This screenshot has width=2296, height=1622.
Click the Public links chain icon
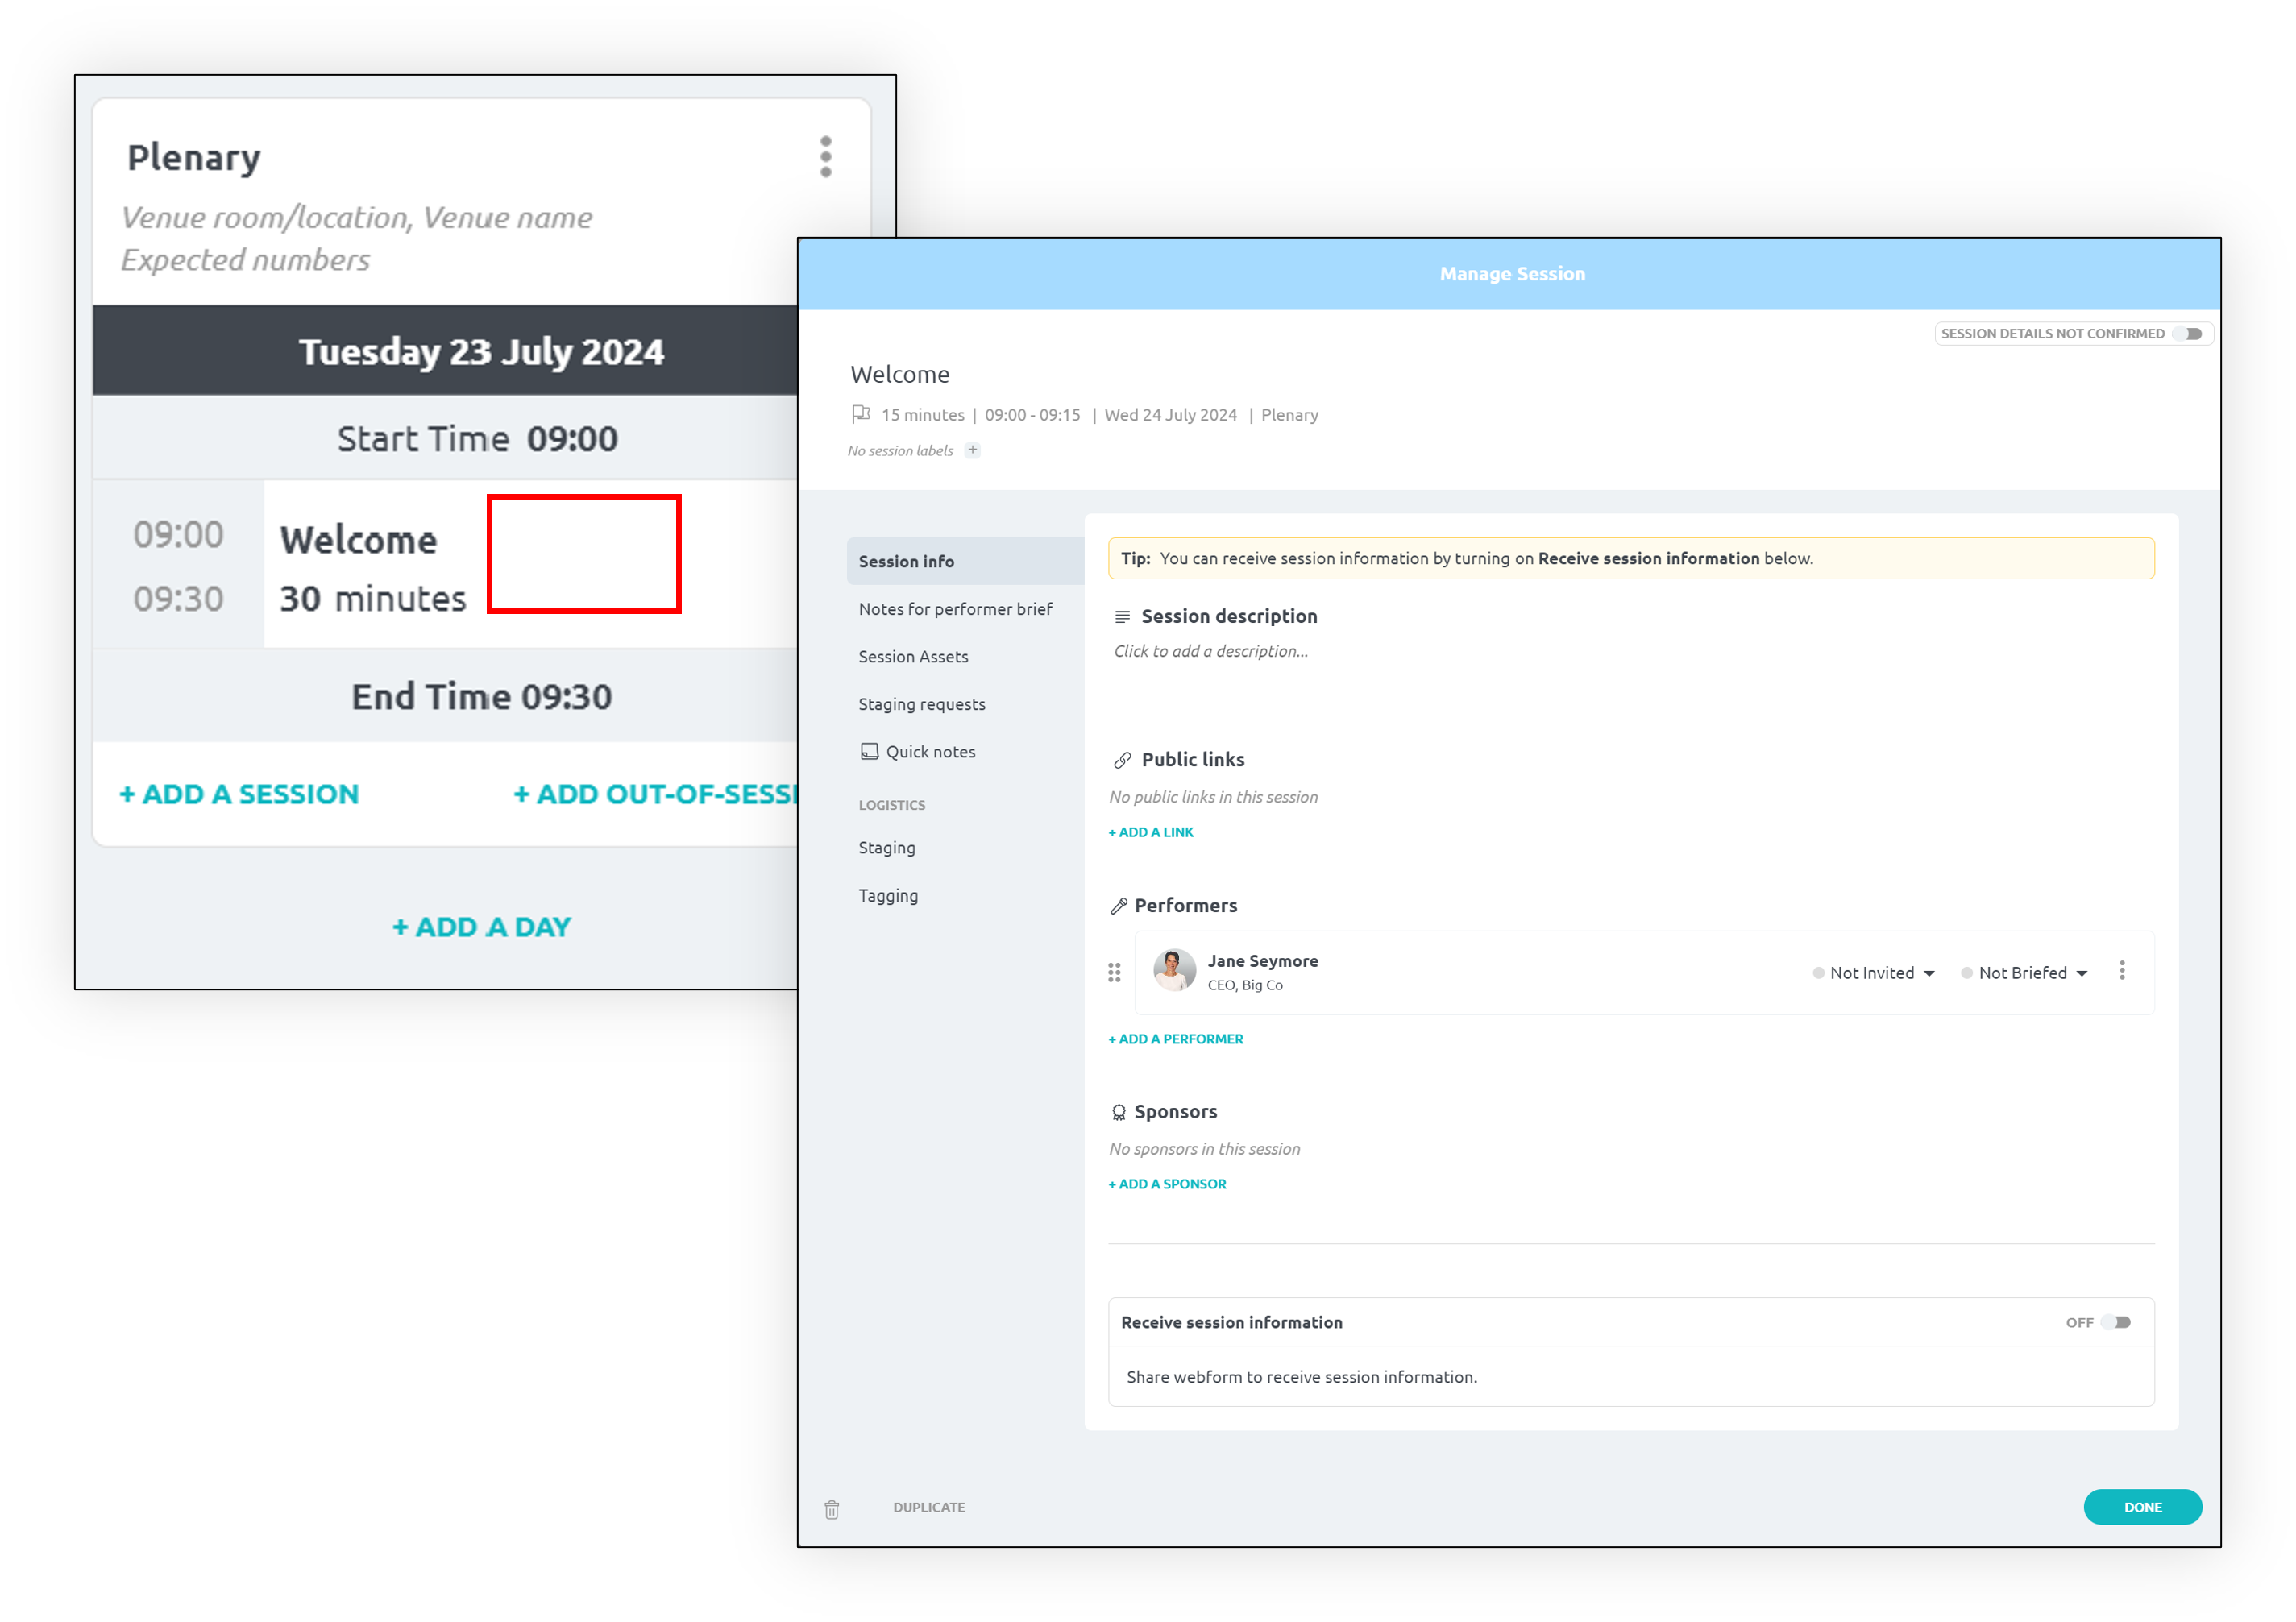pos(1122,759)
